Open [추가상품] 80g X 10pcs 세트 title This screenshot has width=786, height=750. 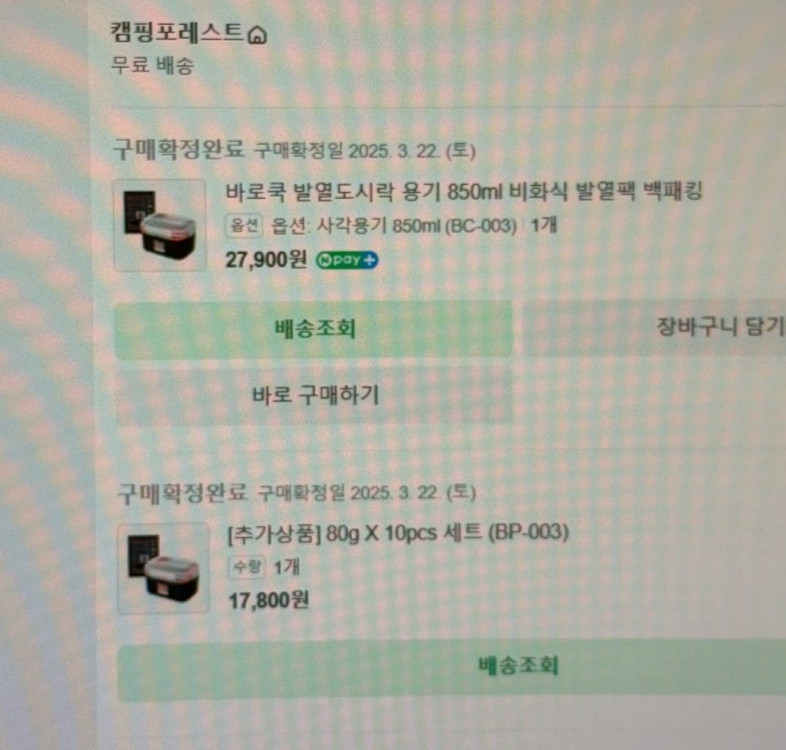398,533
